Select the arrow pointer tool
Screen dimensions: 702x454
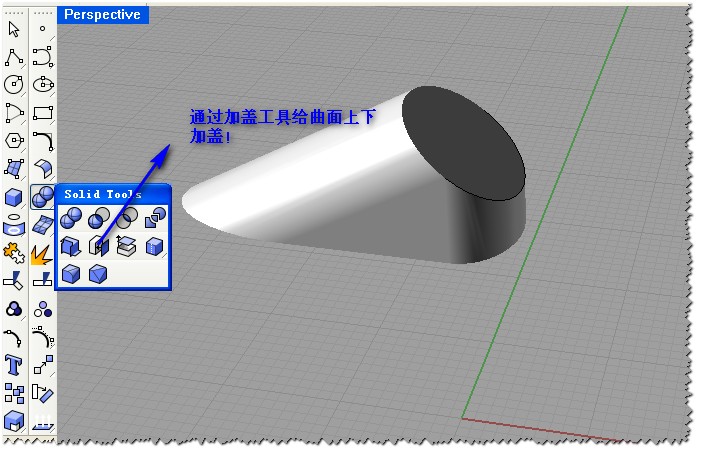(14, 30)
